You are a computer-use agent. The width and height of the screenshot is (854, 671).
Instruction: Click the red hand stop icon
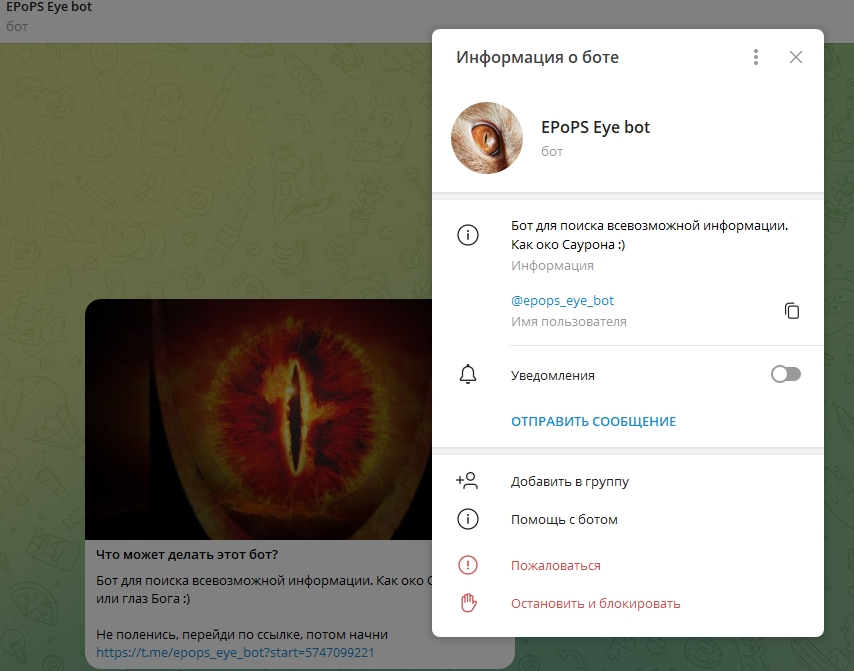(x=468, y=603)
